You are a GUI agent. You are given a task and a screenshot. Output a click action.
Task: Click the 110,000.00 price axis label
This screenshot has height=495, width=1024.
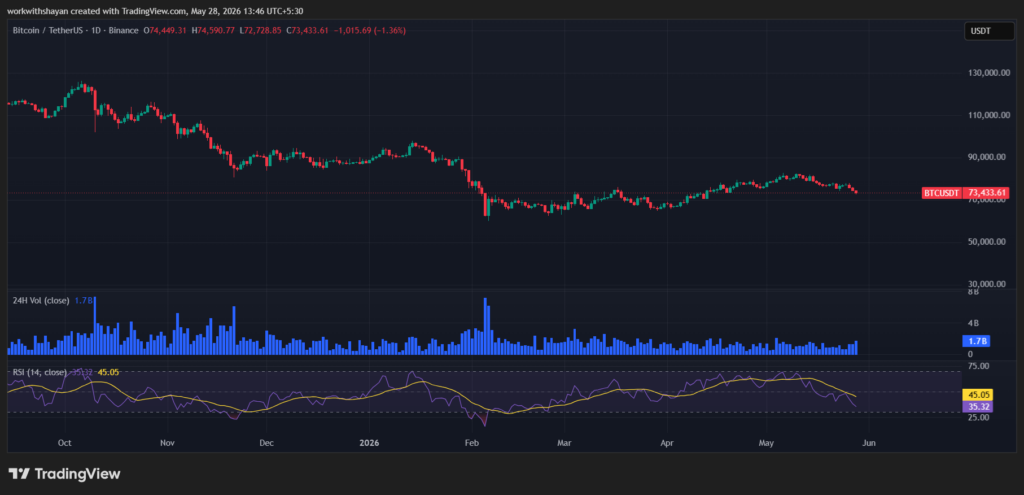(989, 115)
